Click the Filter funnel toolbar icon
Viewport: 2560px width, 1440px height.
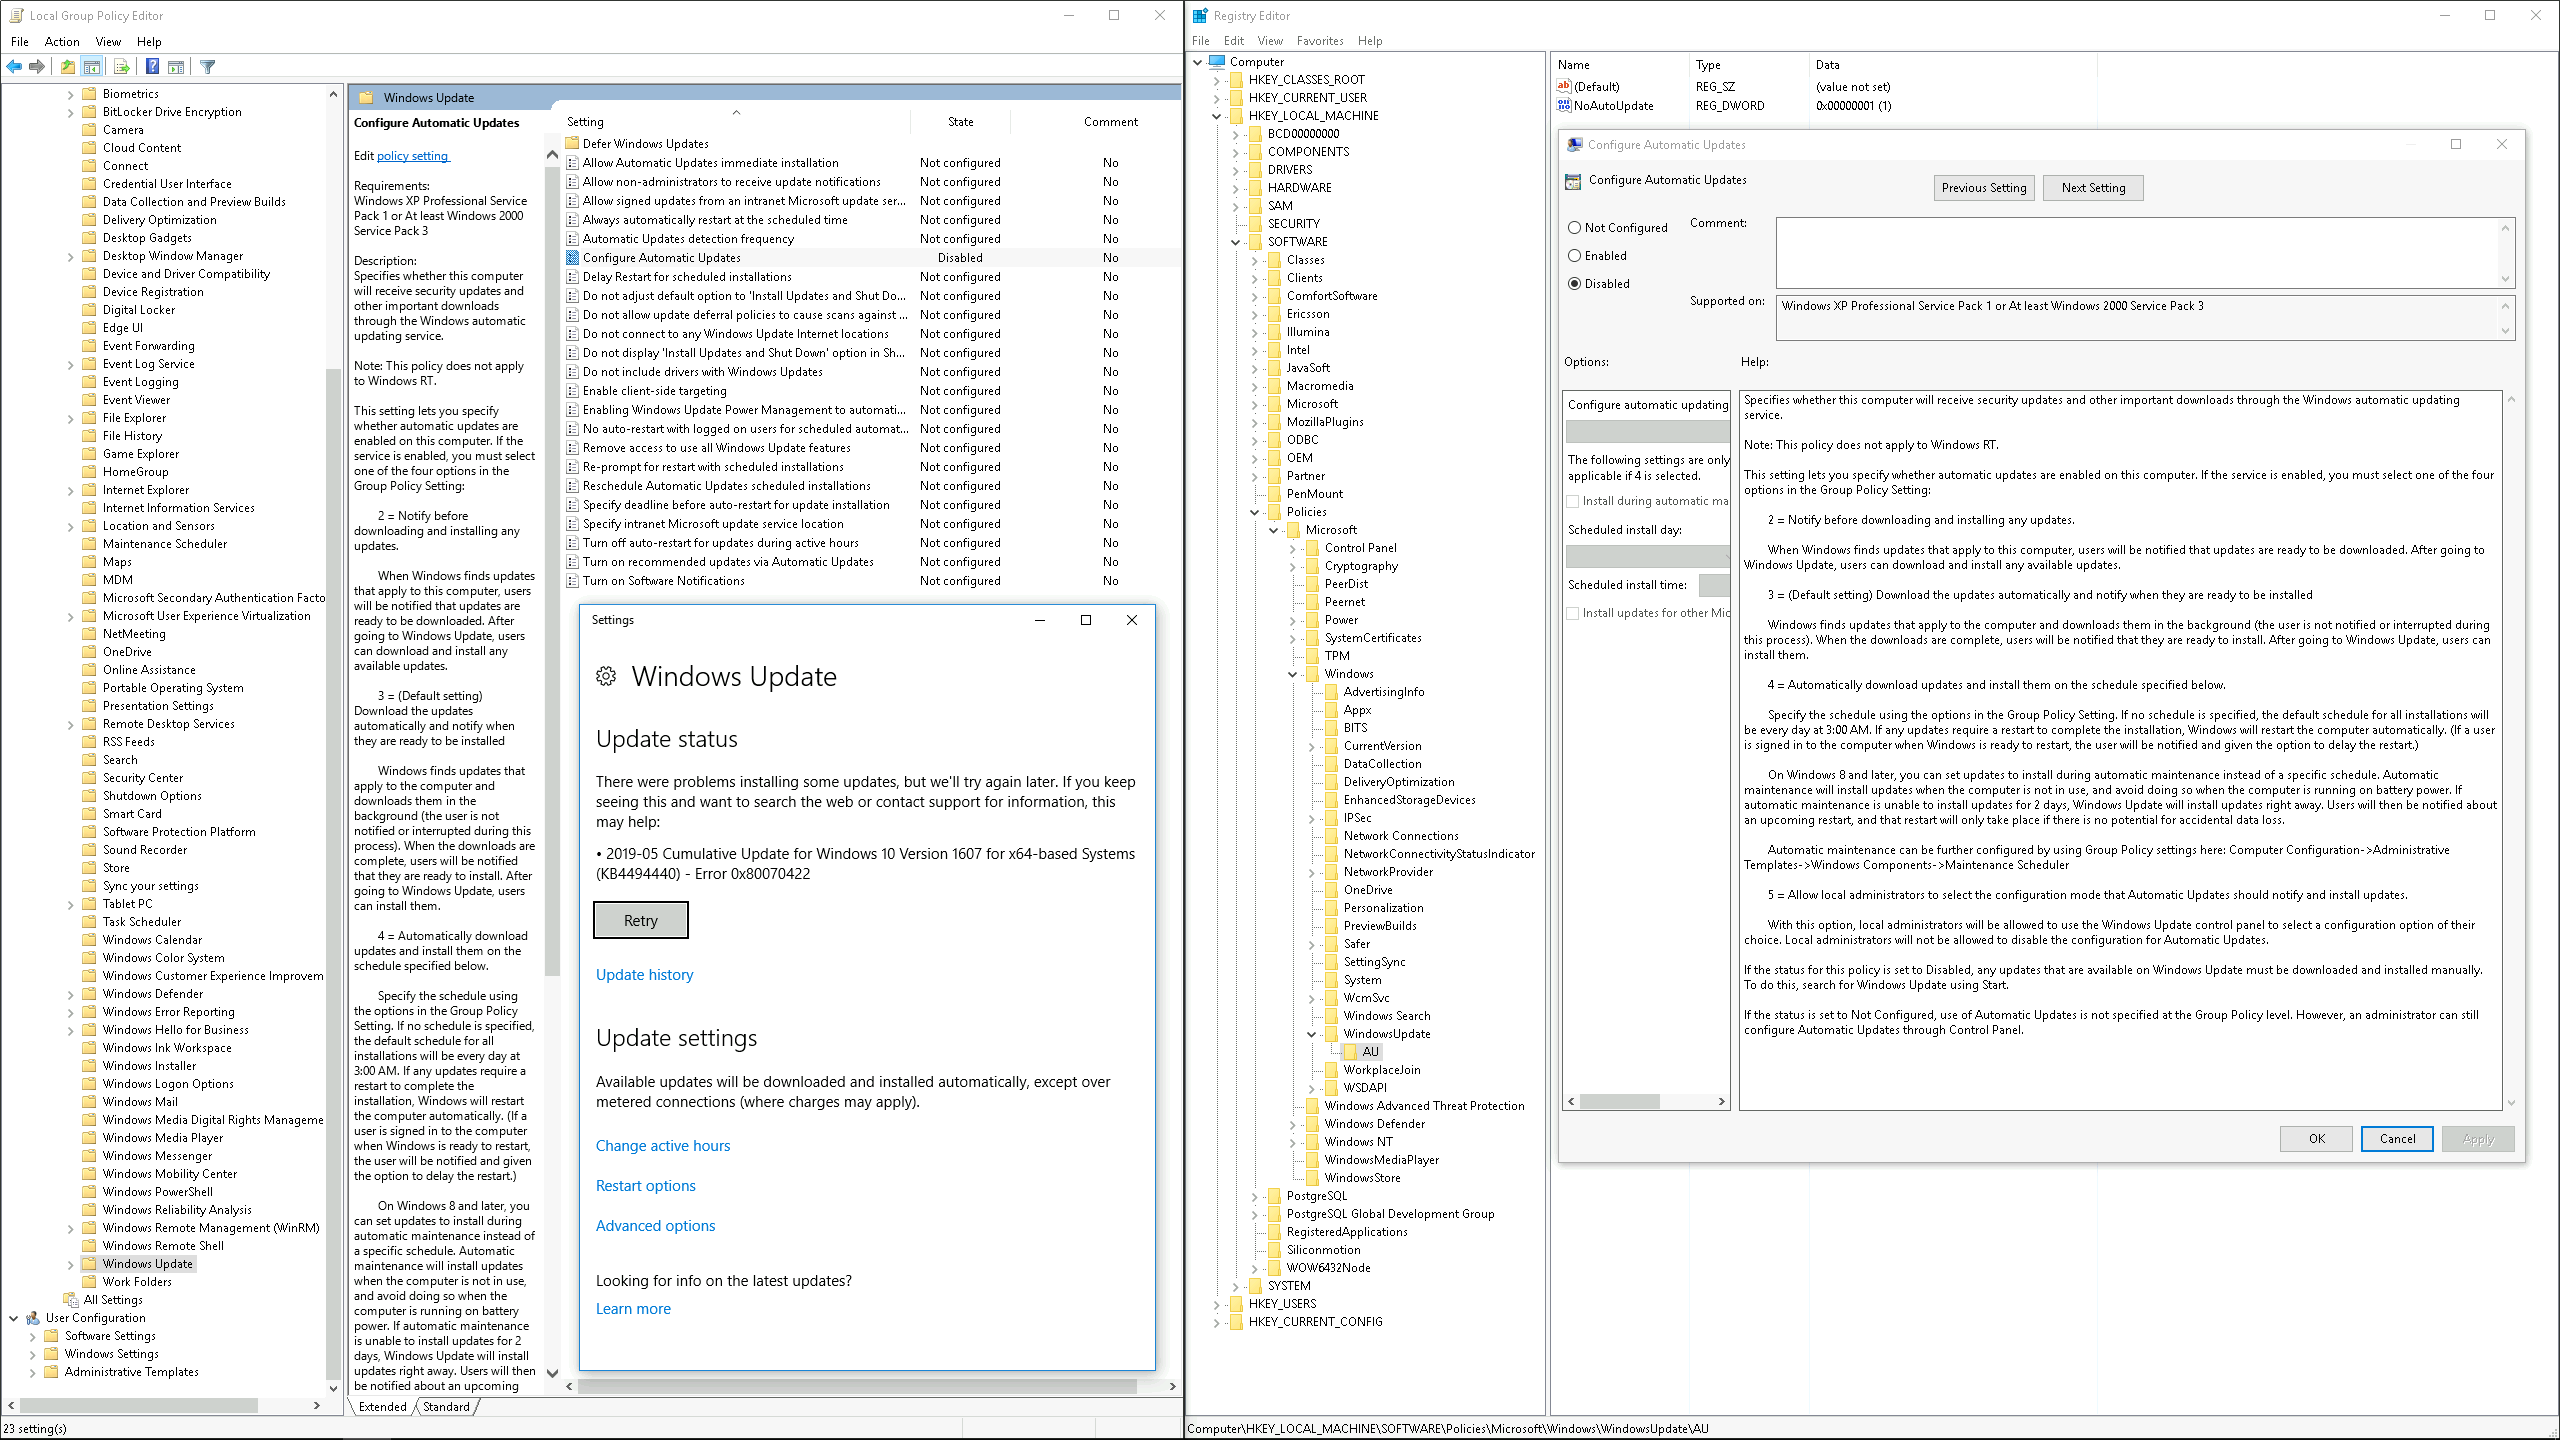[x=208, y=67]
